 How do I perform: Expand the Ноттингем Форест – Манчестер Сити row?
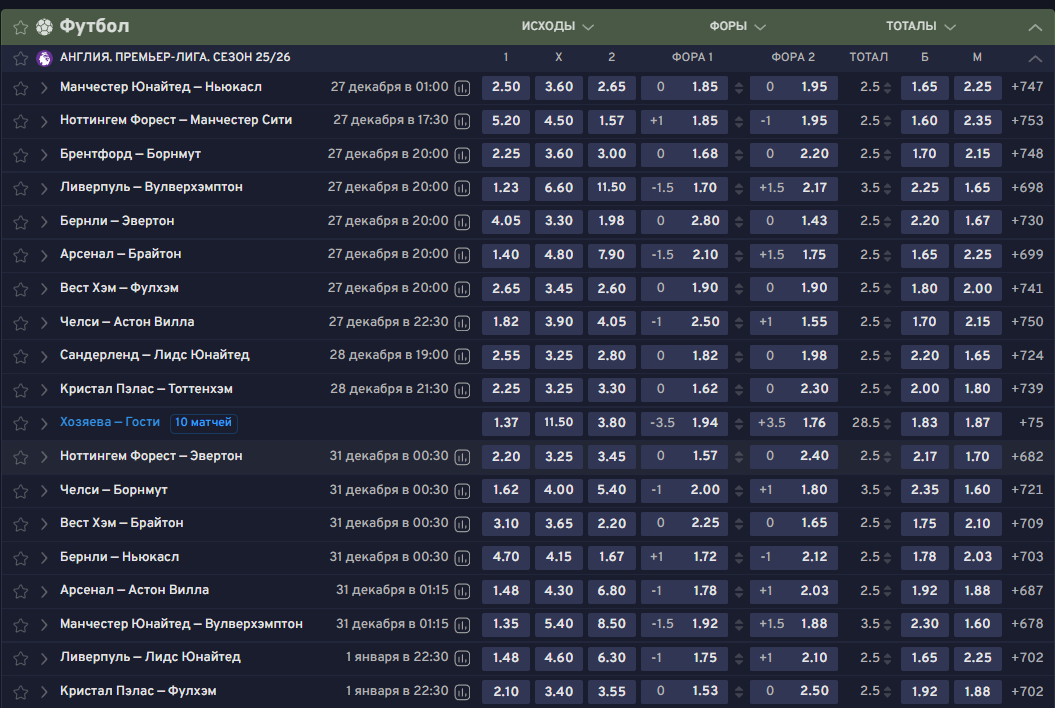44,121
